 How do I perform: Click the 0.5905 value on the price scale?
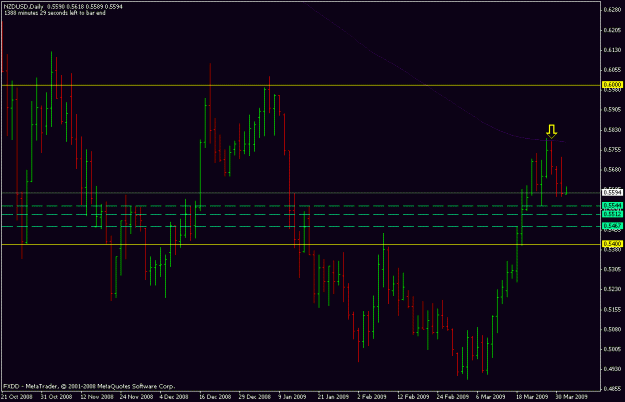[x=612, y=110]
